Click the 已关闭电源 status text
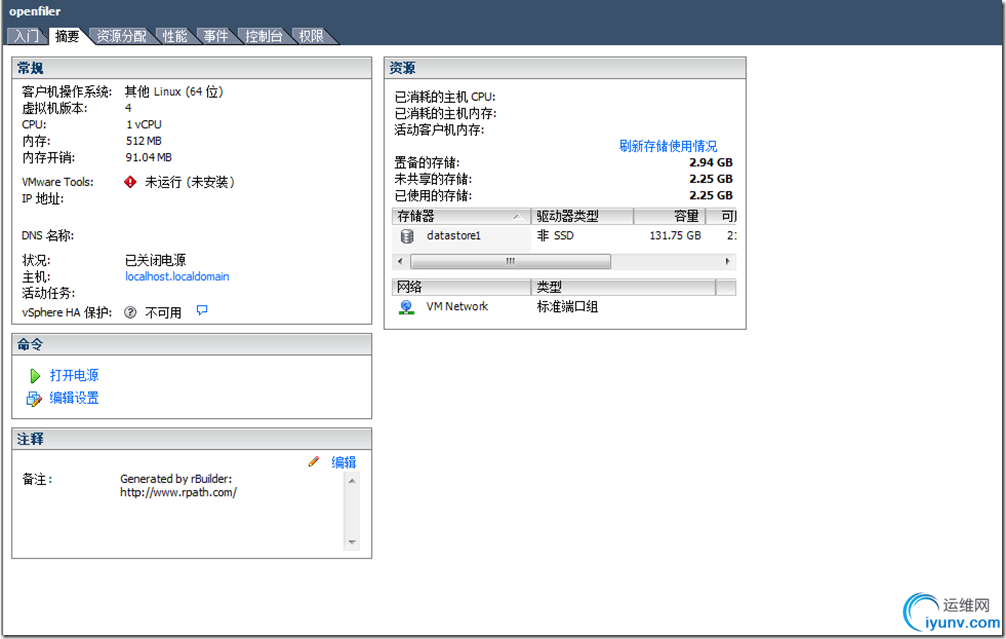This screenshot has width=1006, height=639. pos(155,260)
